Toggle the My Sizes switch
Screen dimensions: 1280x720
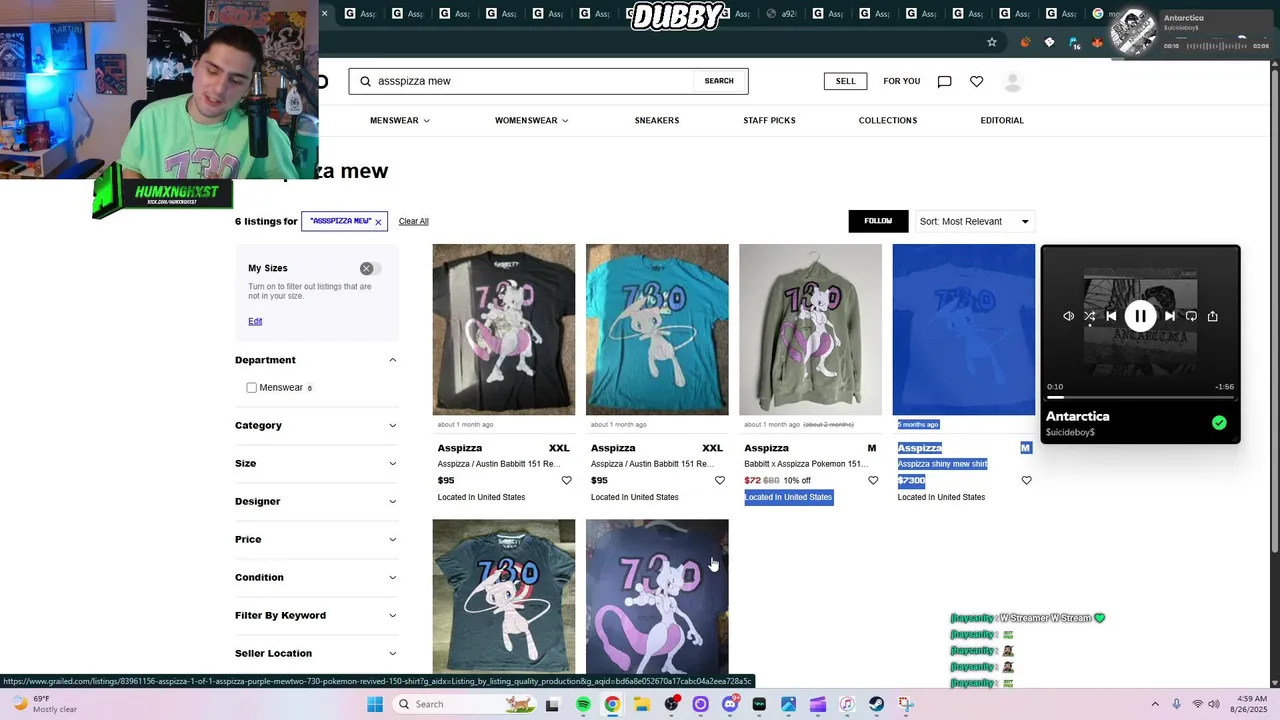[x=370, y=268]
